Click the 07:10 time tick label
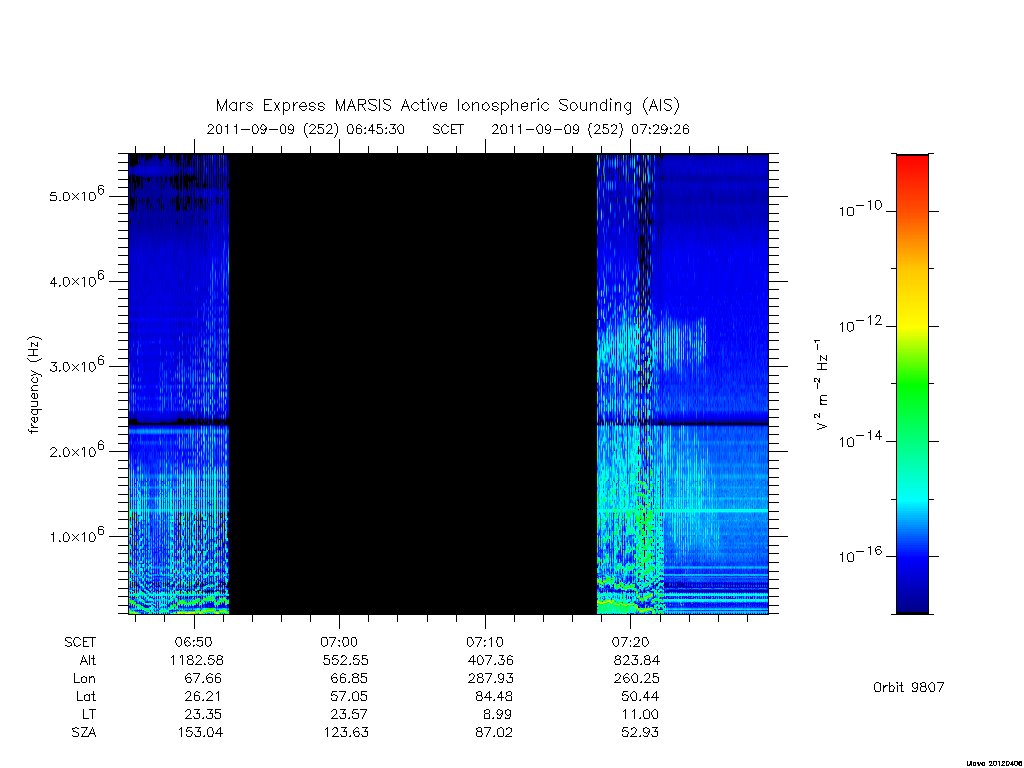Screen dimensions: 1024x768 485,642
